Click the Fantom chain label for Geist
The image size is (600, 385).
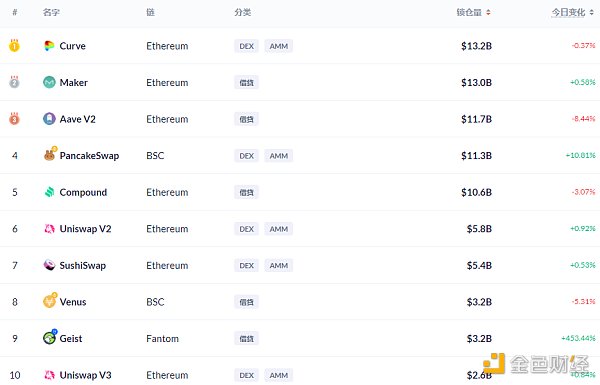[x=162, y=339]
